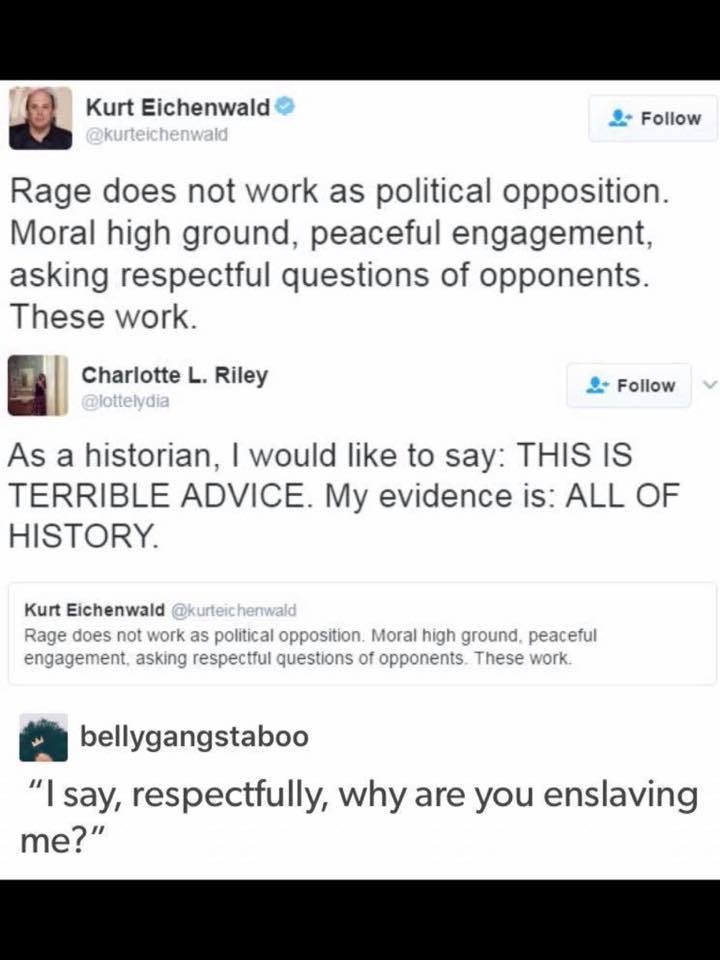Click the add-person icon in Kurt's Follow button
Viewport: 720px width, 960px height.
(x=619, y=118)
